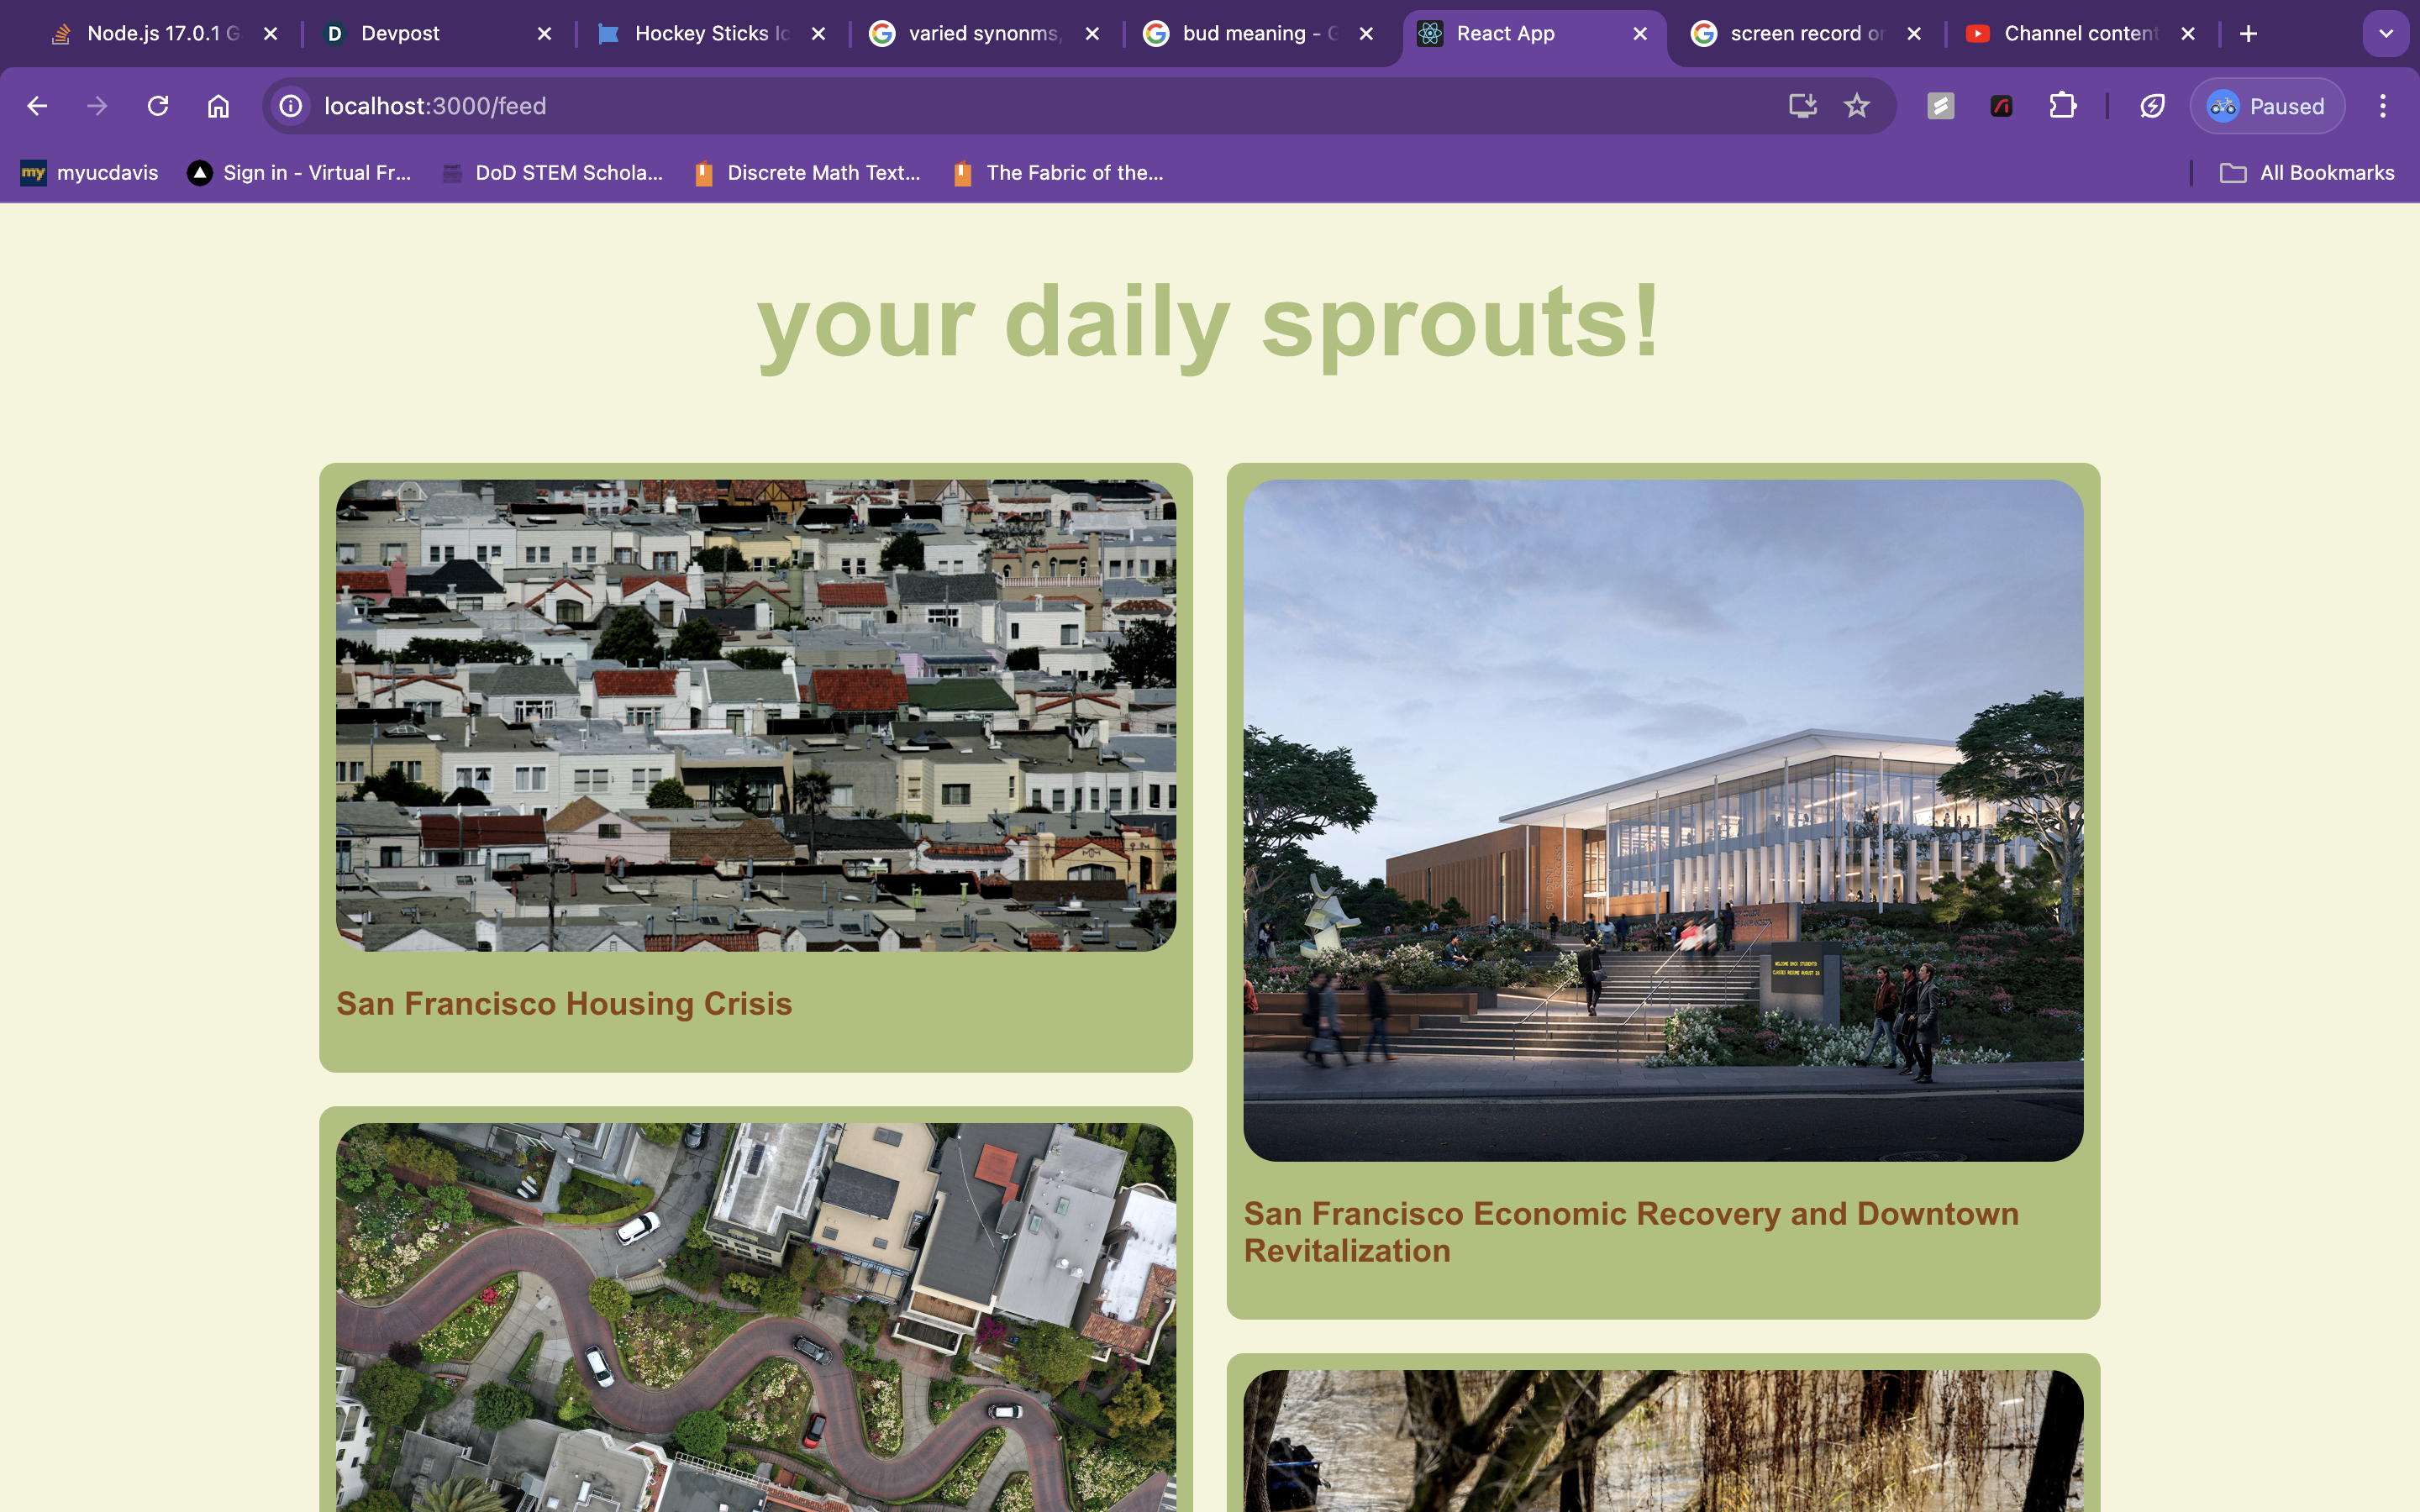
Task: Bookmark this page with the star icon
Action: (x=1857, y=106)
